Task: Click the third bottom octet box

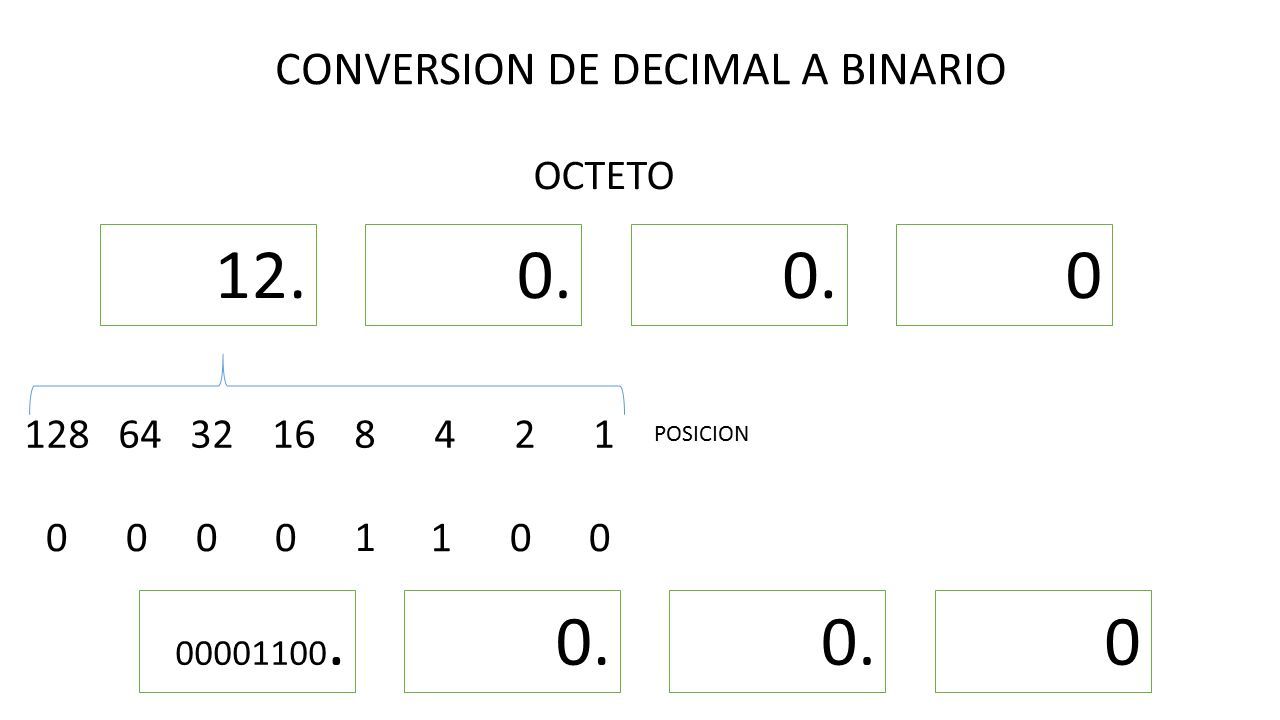Action: 778,642
